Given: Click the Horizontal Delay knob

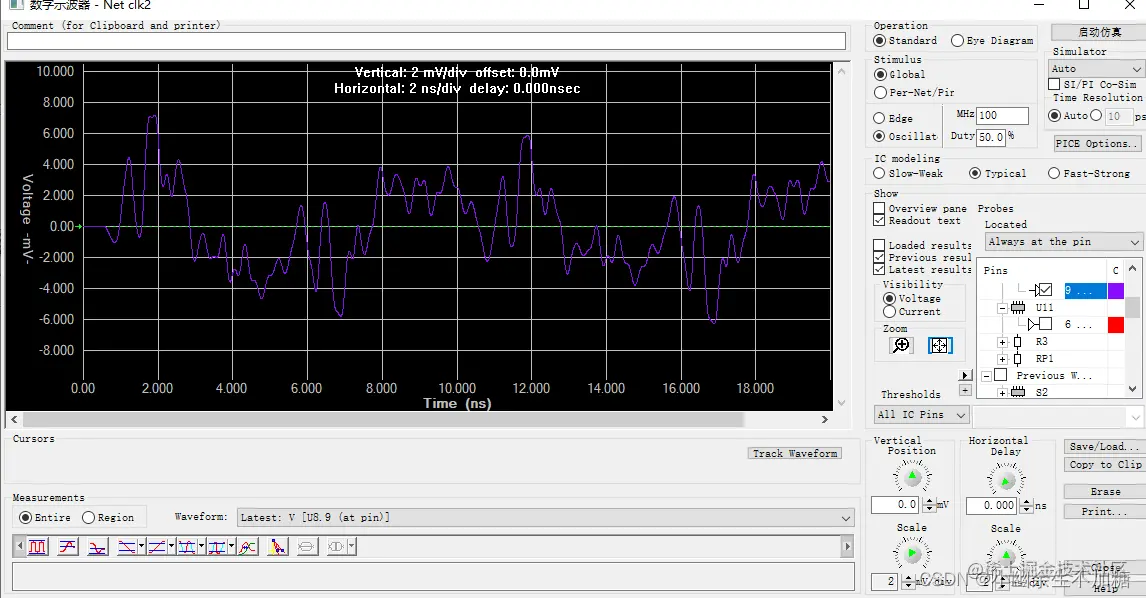Looking at the screenshot, I should coord(1006,480).
